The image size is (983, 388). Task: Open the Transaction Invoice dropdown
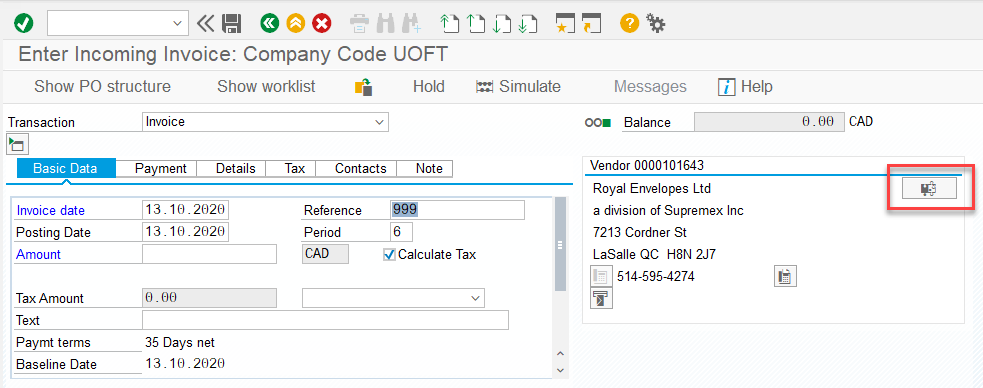[379, 122]
